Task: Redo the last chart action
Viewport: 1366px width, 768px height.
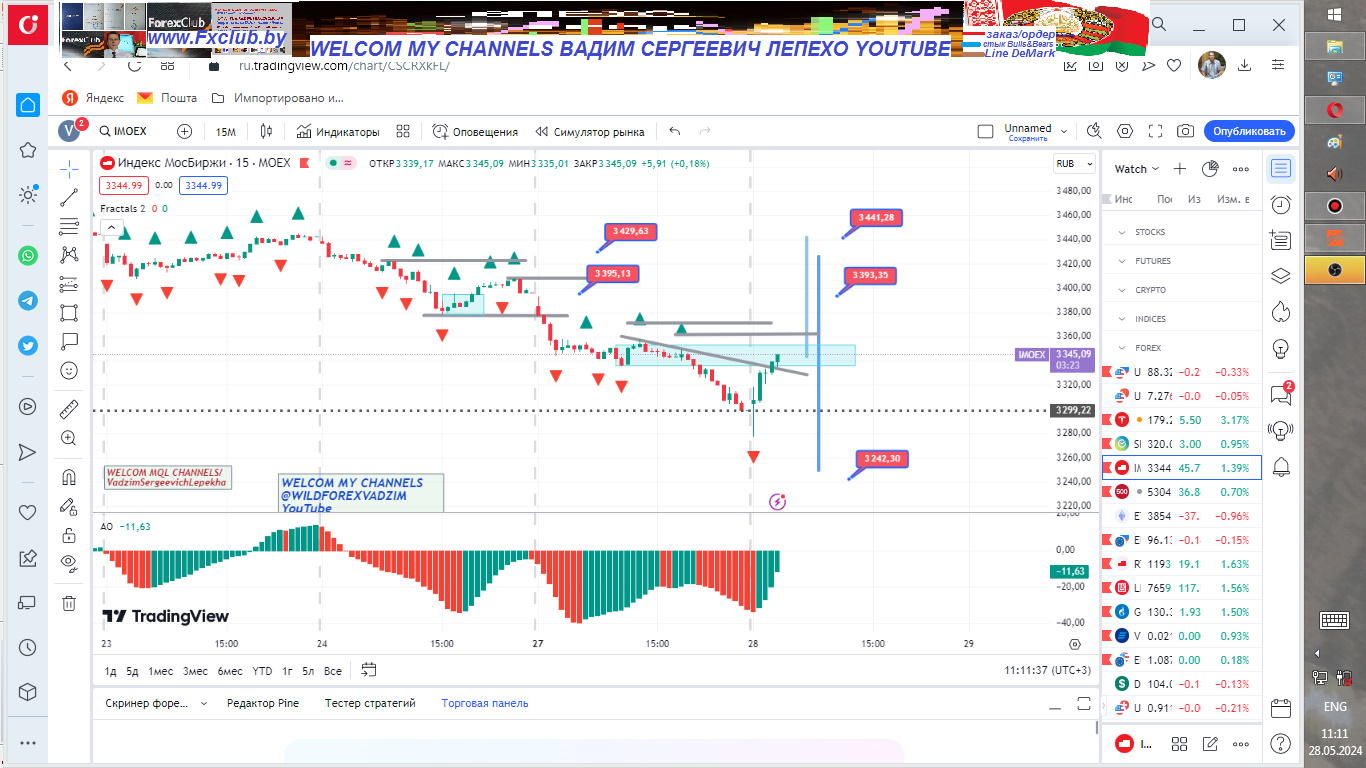Action: pos(705,131)
